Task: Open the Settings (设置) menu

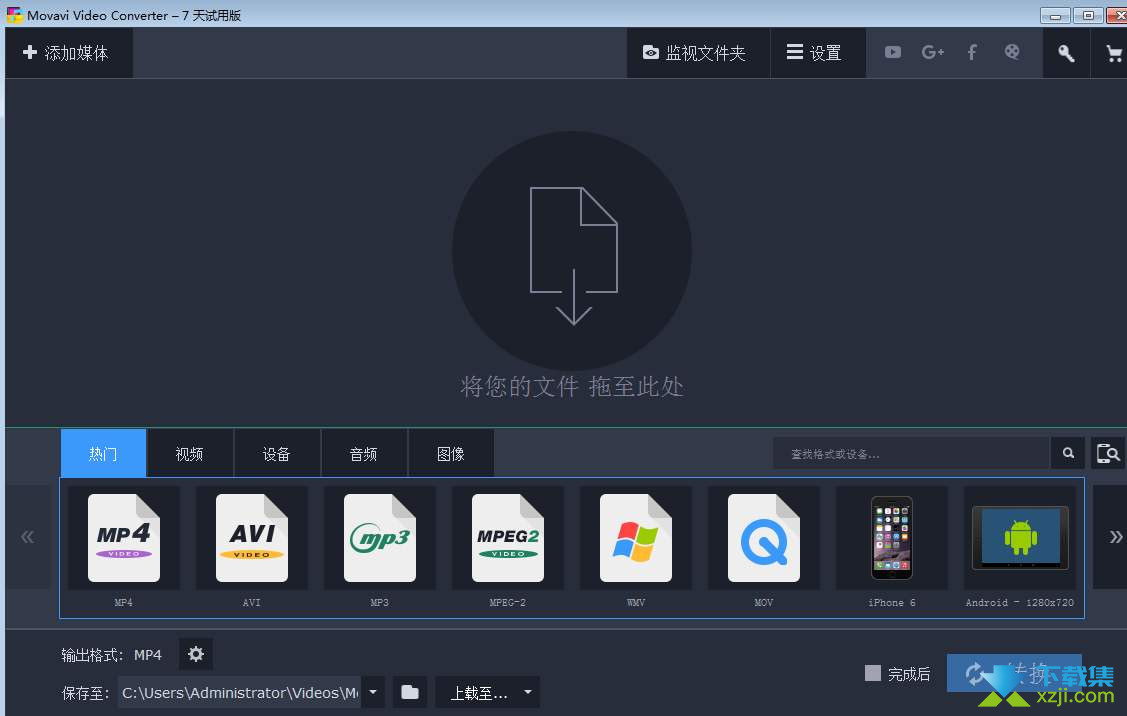Action: pyautogui.click(x=817, y=52)
